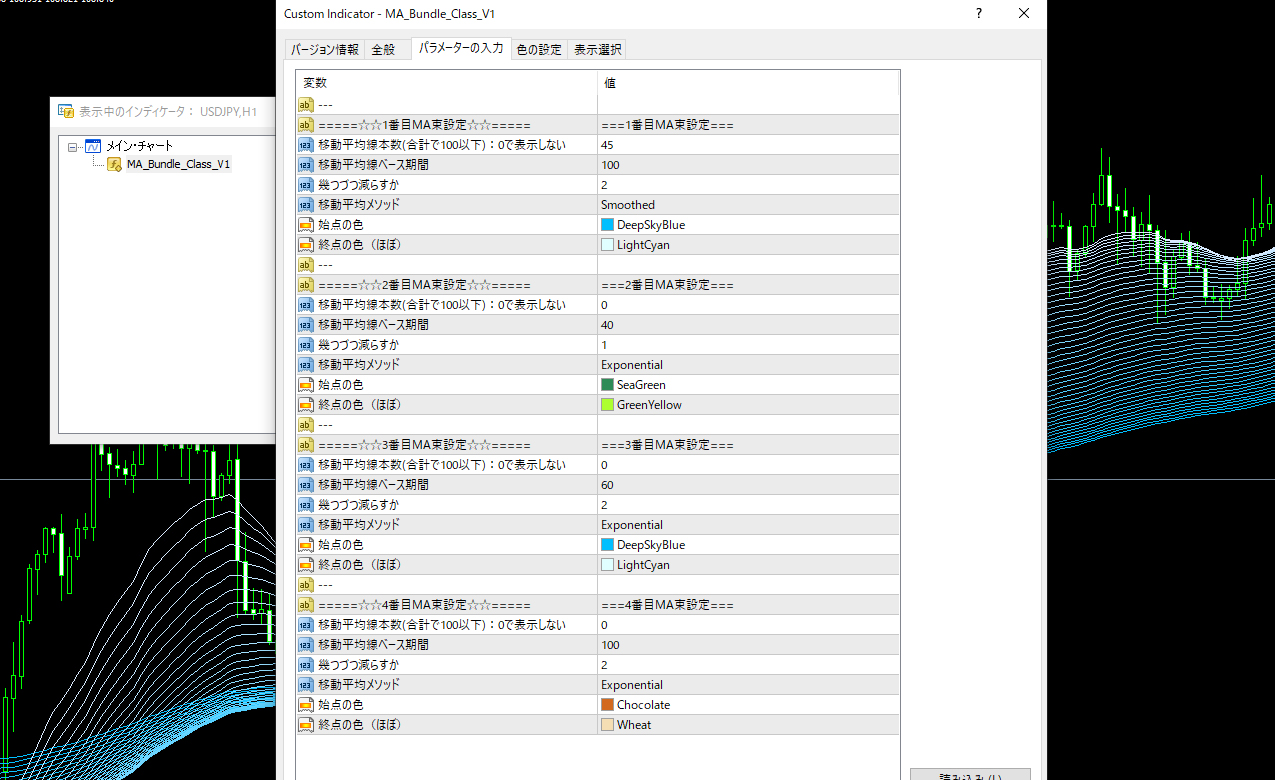
Task: Edit 2番目 幾つづつ減らすか value 1
Action: point(748,345)
